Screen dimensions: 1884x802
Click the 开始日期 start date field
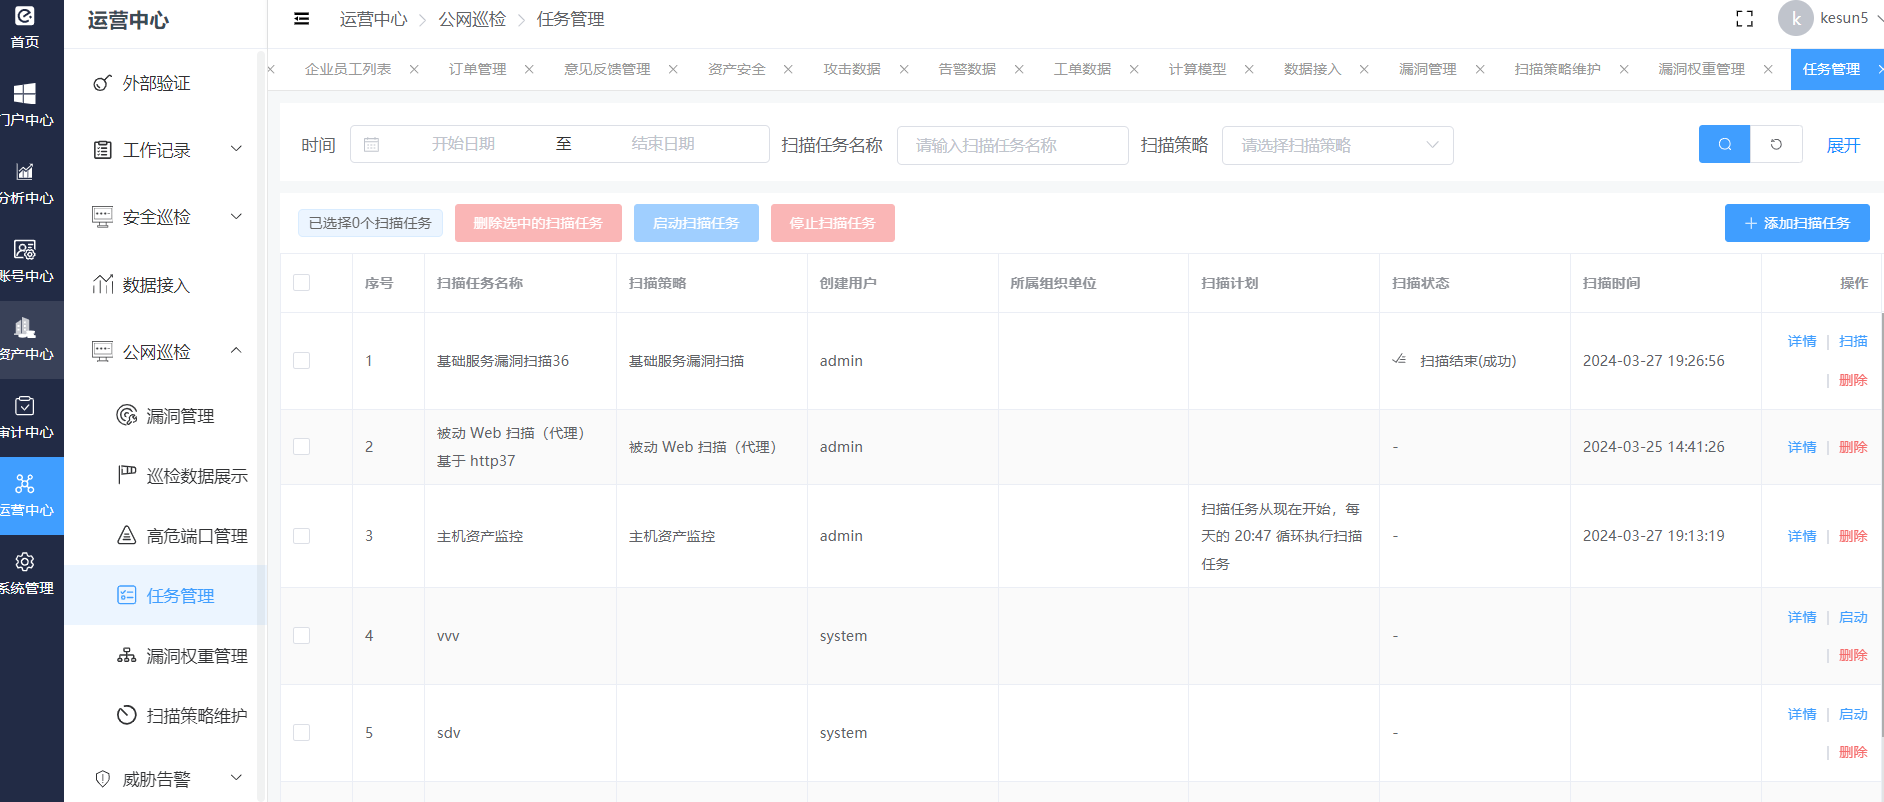click(463, 144)
